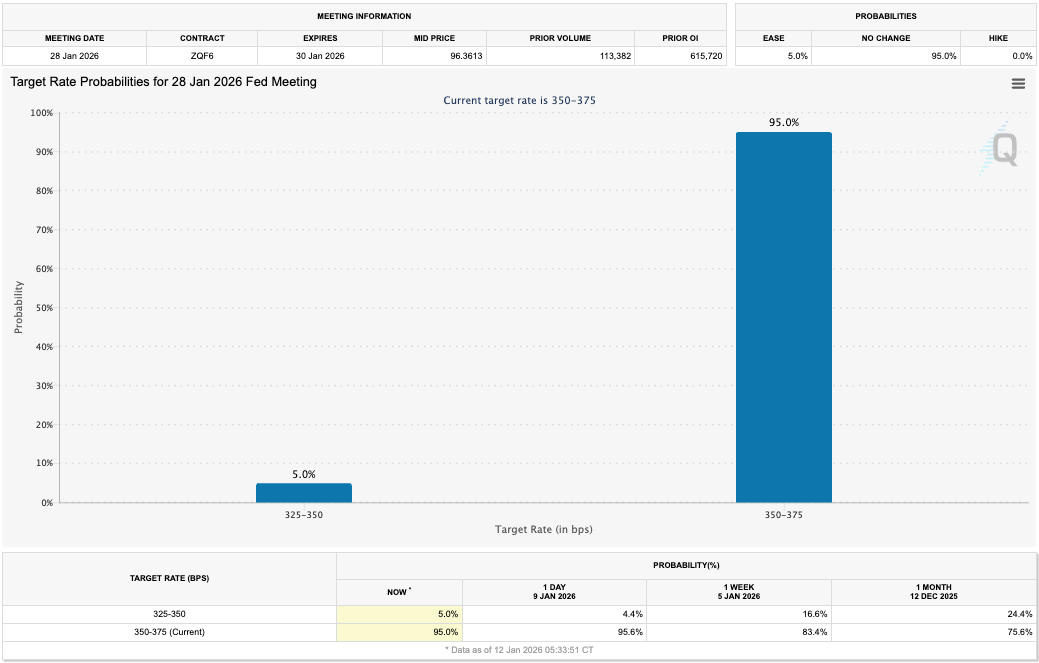Click the 1 WEEK 5 JAN 2026 header
Screen dimensions: 1039x663
pyautogui.click(x=738, y=592)
